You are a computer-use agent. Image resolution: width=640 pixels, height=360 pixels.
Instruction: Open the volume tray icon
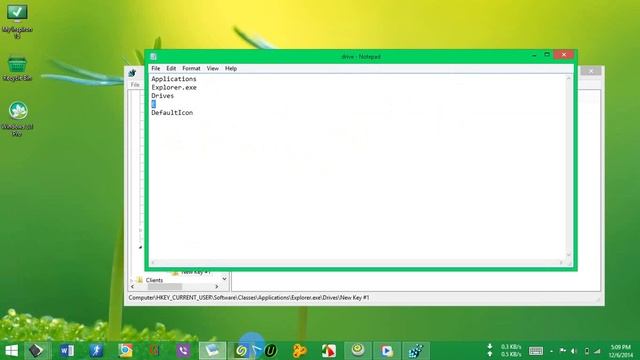(x=574, y=351)
